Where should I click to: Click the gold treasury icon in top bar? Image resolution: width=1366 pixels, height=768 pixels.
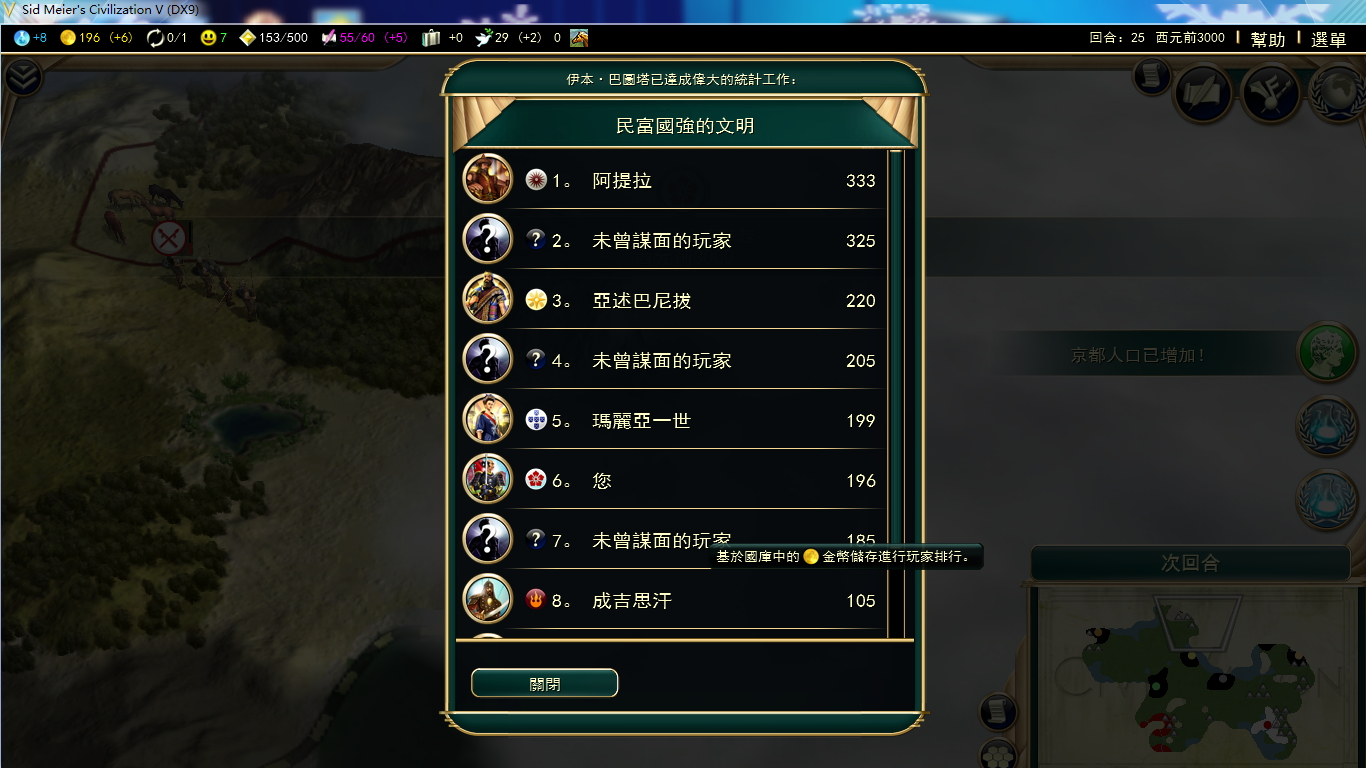tap(68, 38)
